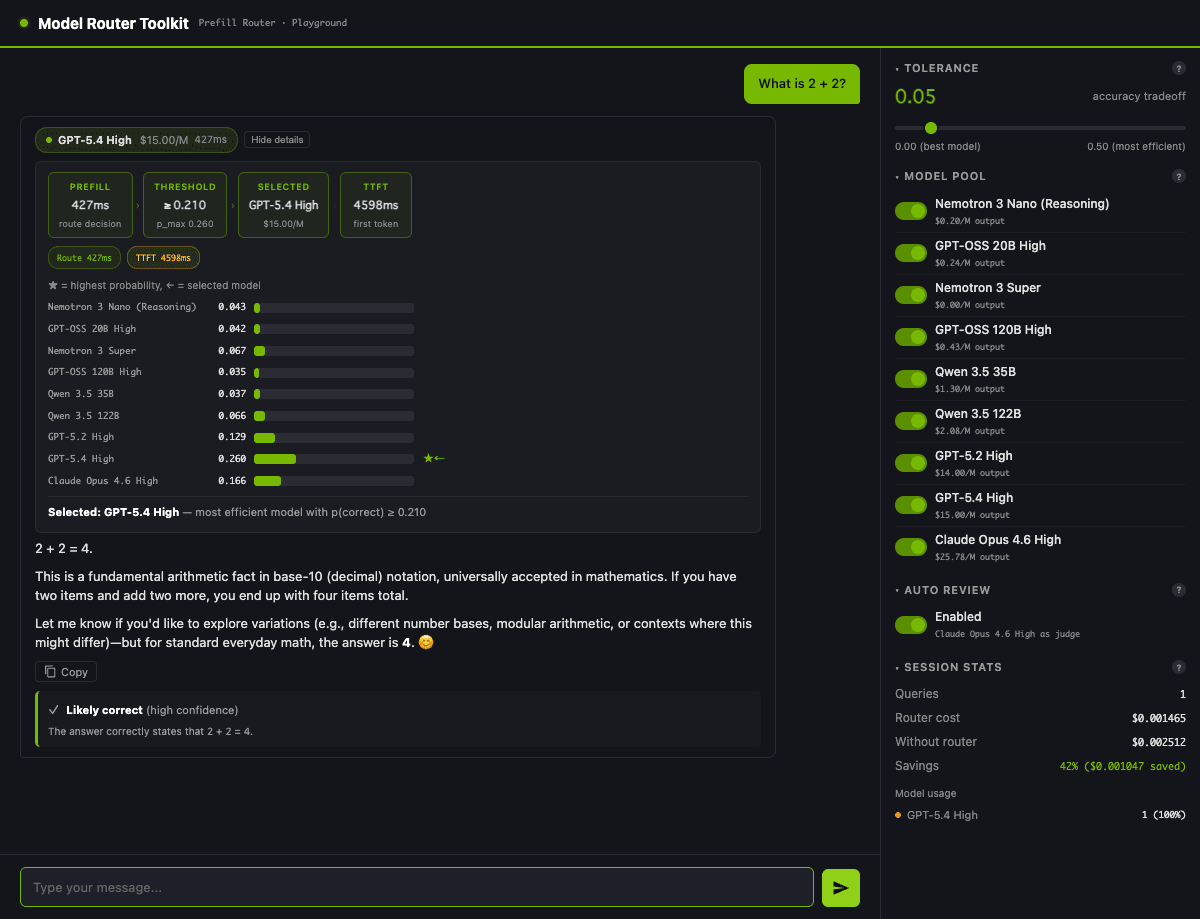Click Without router value $0.002512
Viewport: 1200px width, 919px height.
(x=1159, y=742)
